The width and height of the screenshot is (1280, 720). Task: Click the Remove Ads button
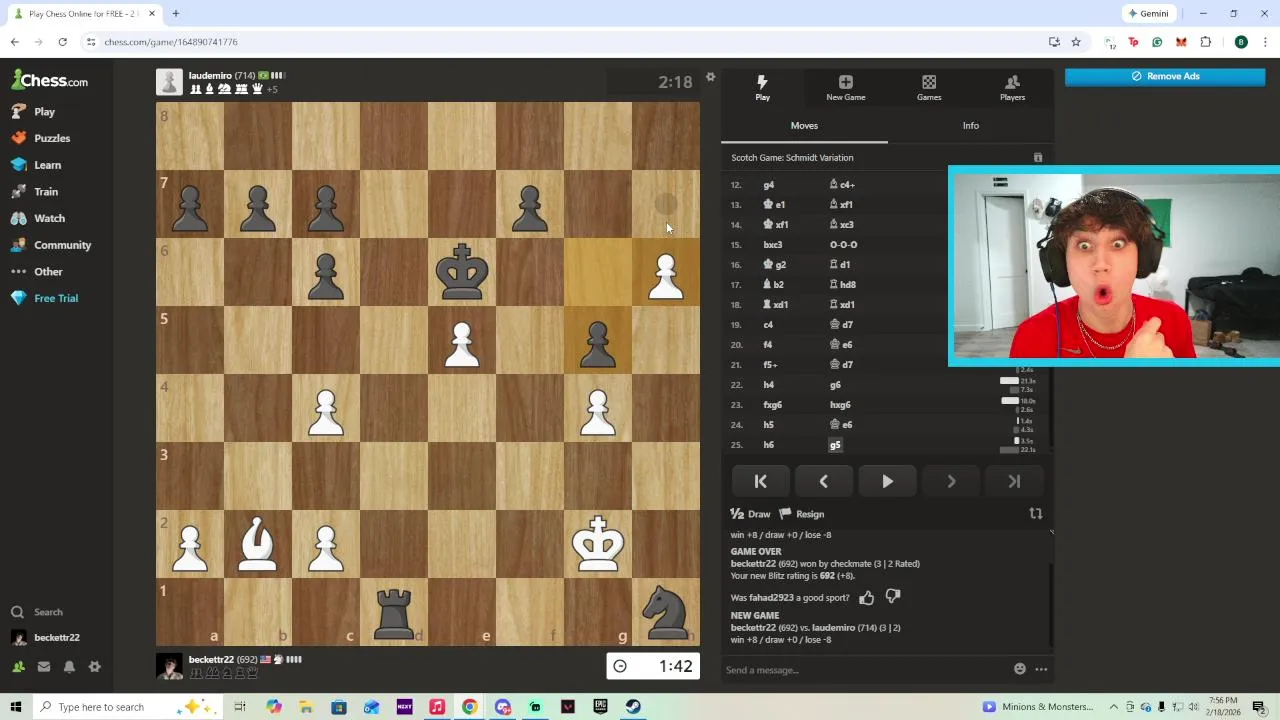[x=1165, y=76]
